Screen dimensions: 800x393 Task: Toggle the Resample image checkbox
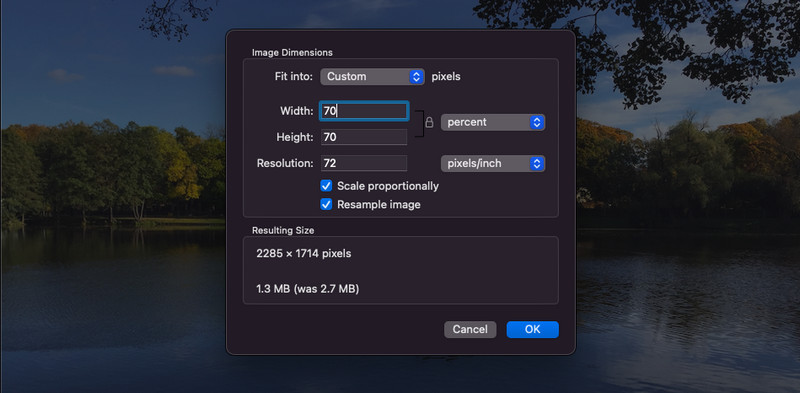tap(326, 205)
